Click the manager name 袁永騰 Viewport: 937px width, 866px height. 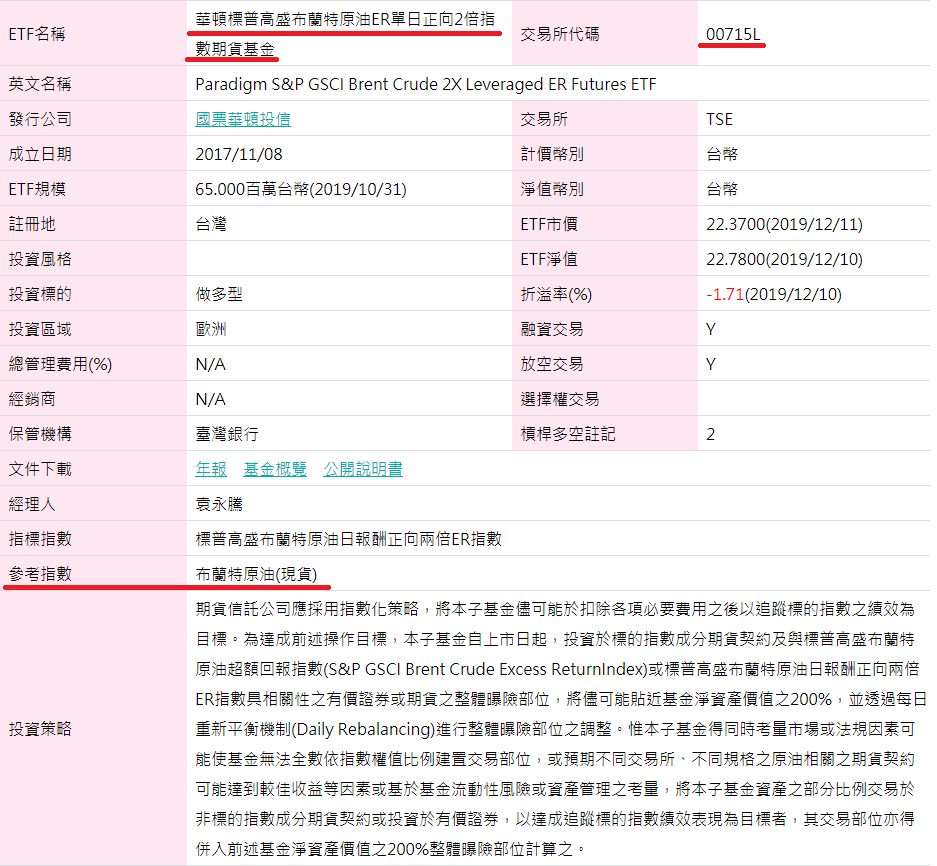[x=219, y=504]
